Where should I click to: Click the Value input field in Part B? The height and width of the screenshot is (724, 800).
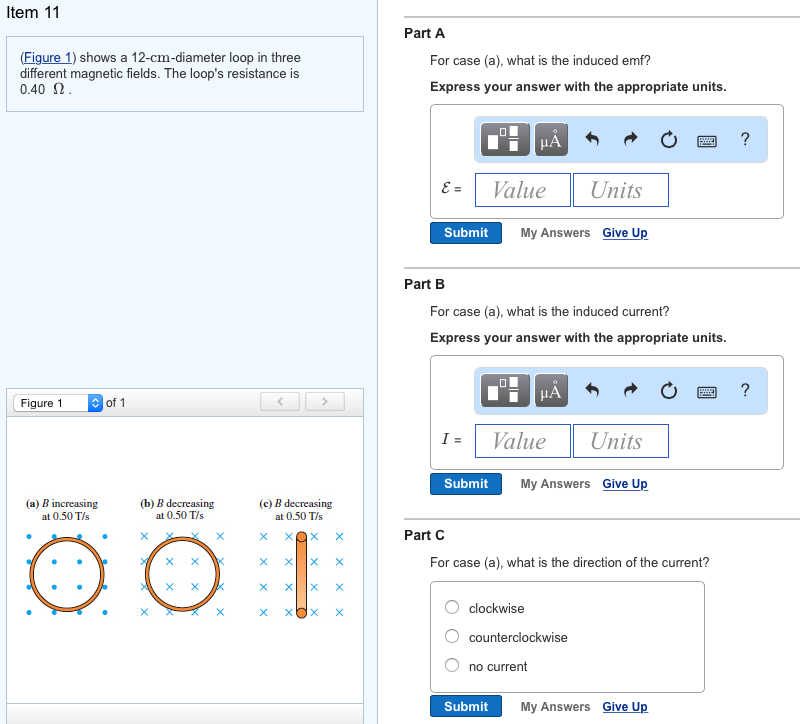point(522,441)
